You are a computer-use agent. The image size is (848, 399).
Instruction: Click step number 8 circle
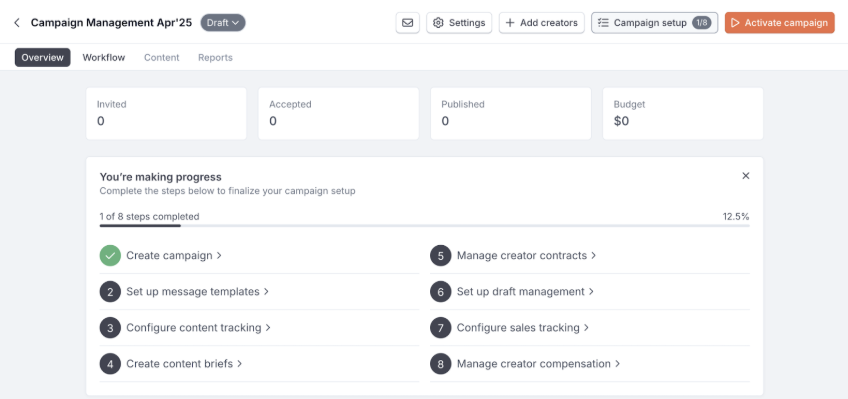click(441, 364)
